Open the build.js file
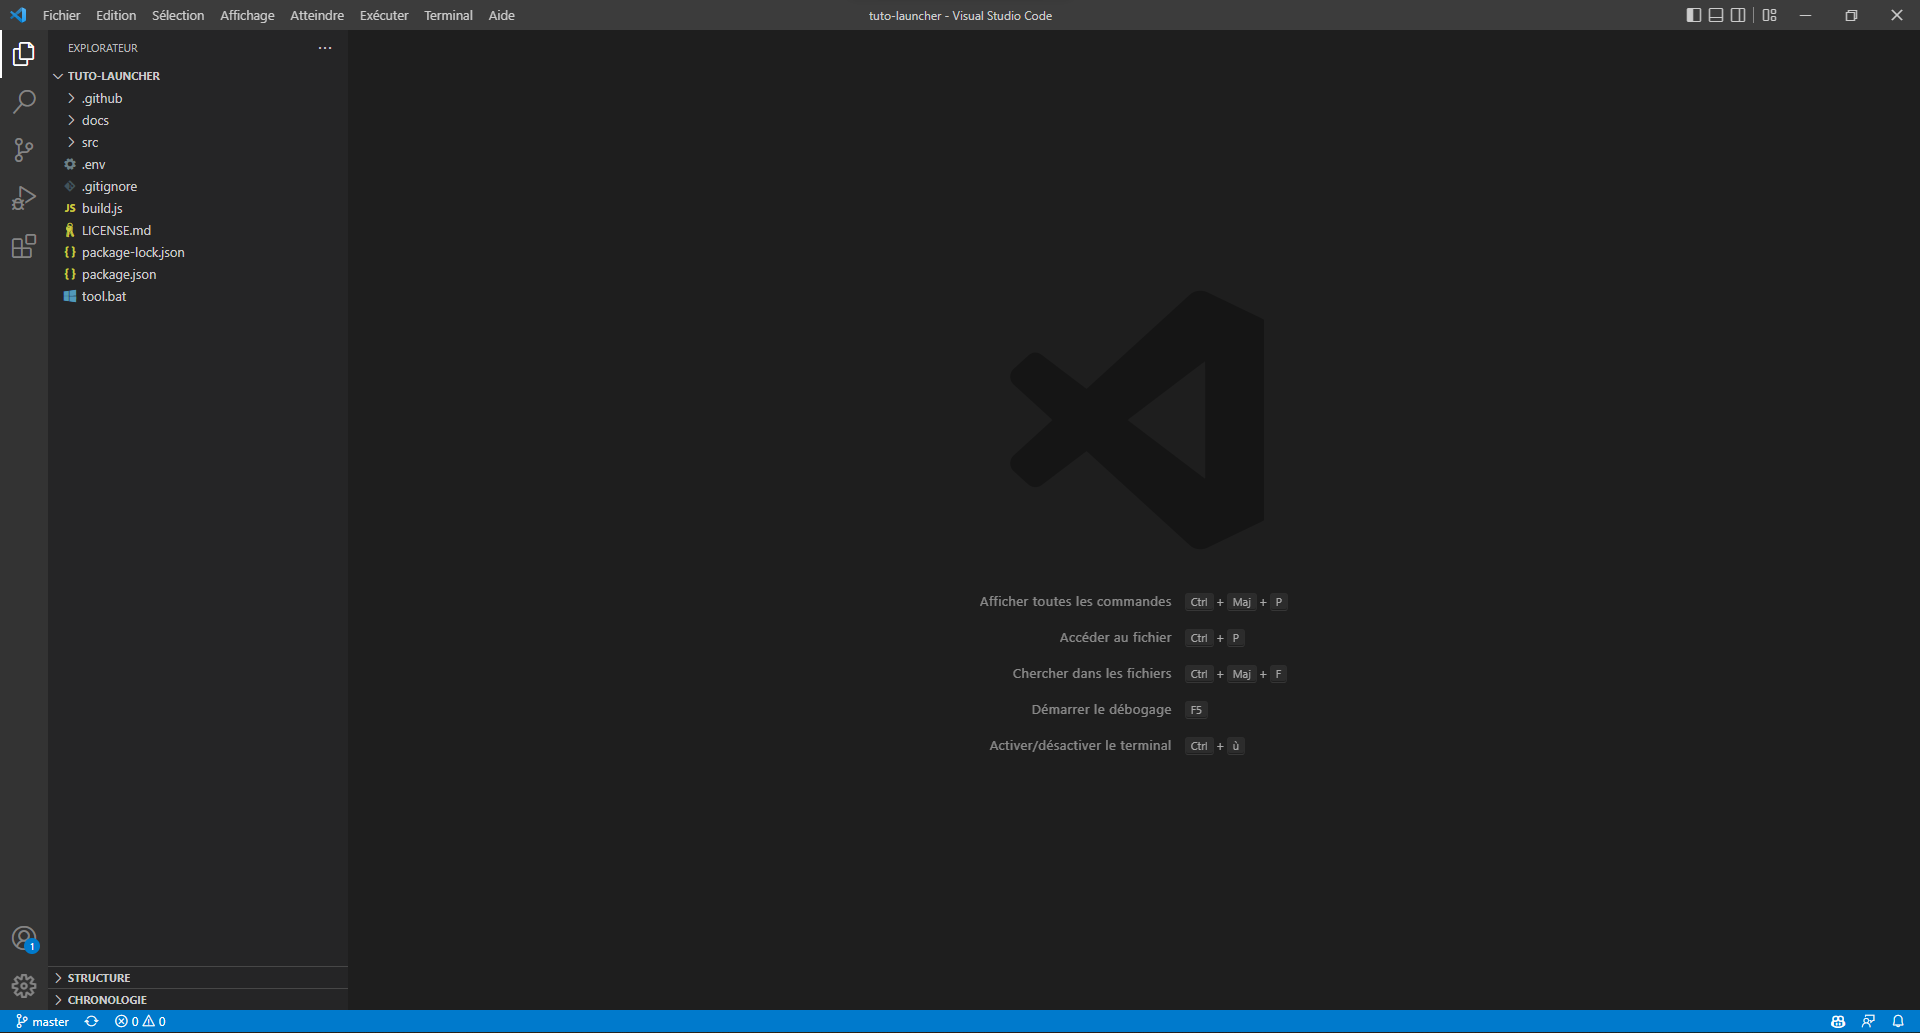1920x1033 pixels. coord(198,208)
